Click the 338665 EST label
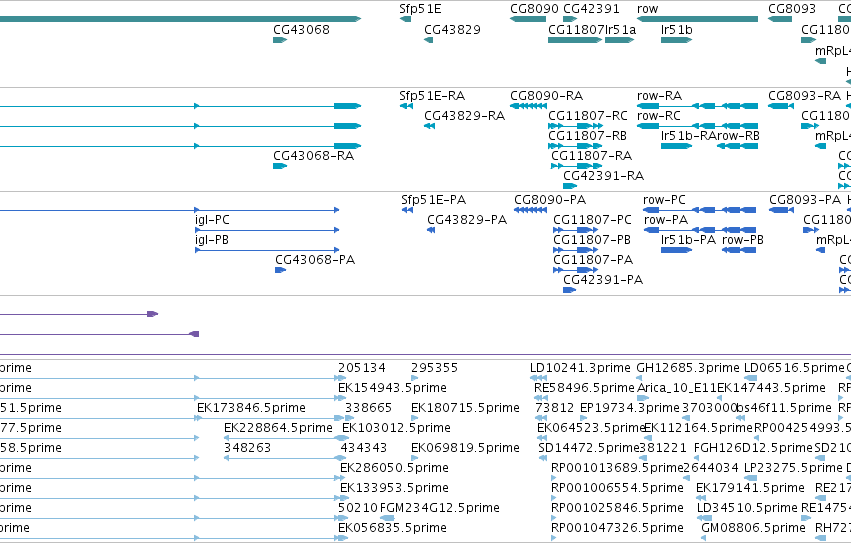 coord(369,409)
